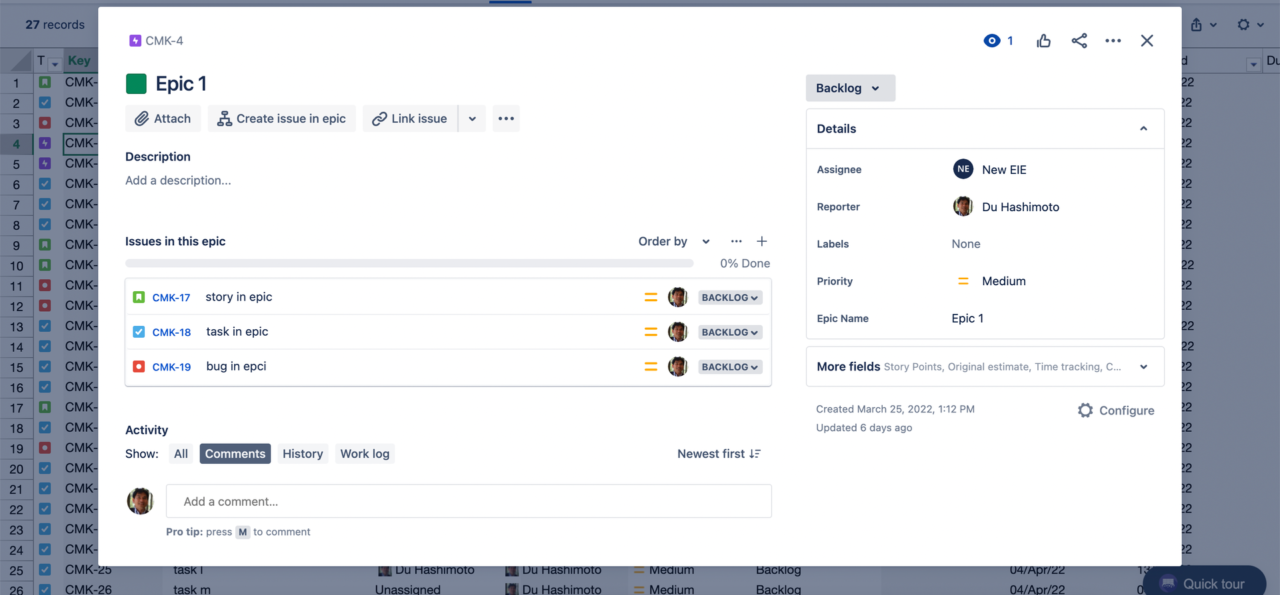The width and height of the screenshot is (1280, 595).
Task: Attach a file with the paperclip icon
Action: tap(162, 118)
